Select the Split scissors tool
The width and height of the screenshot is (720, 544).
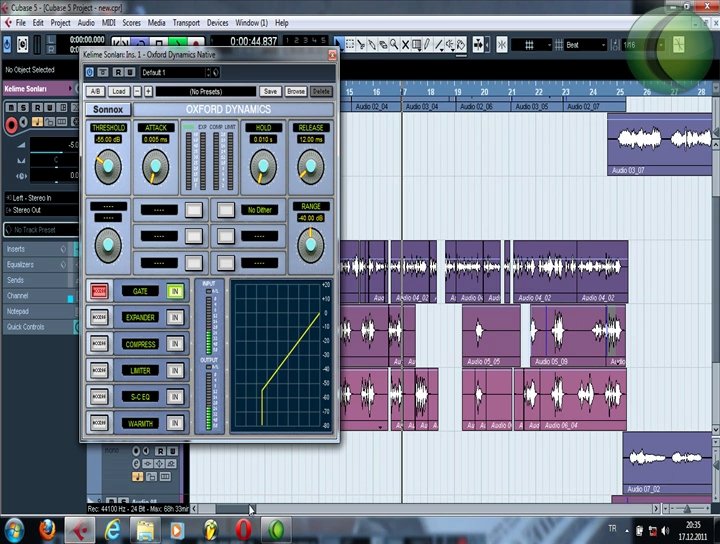[361, 45]
